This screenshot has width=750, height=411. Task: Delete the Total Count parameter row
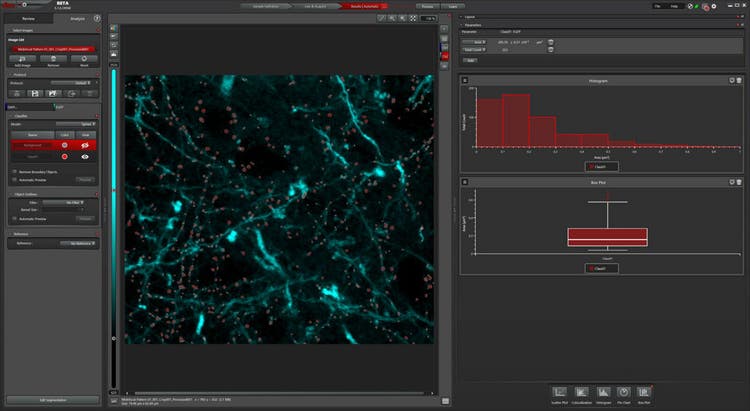coord(551,50)
